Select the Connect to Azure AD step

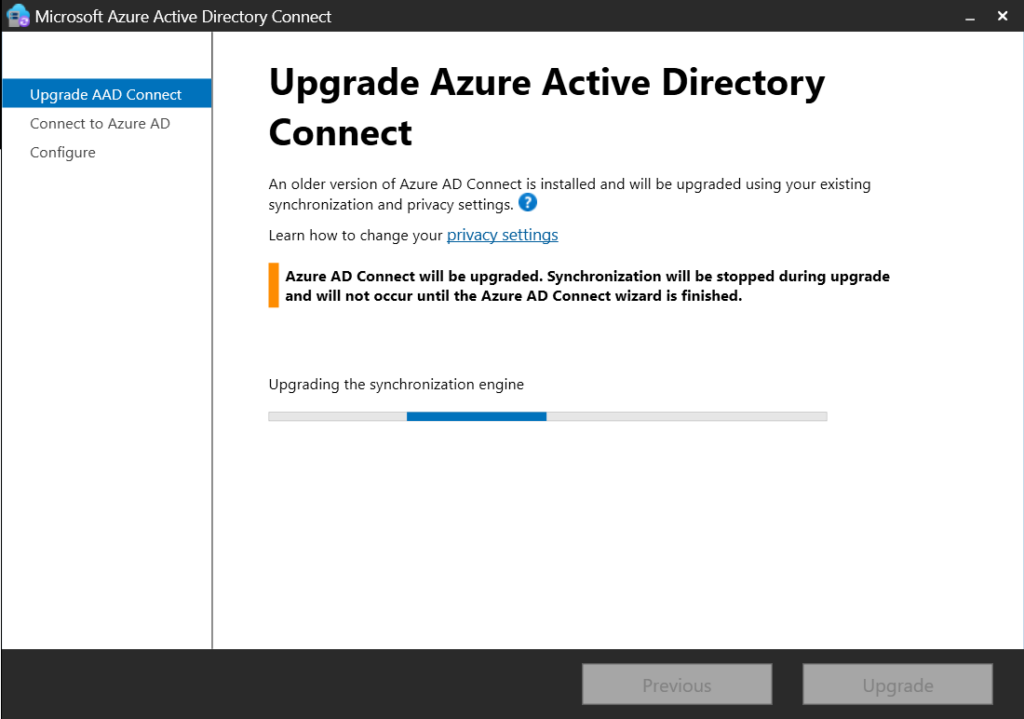click(x=98, y=123)
